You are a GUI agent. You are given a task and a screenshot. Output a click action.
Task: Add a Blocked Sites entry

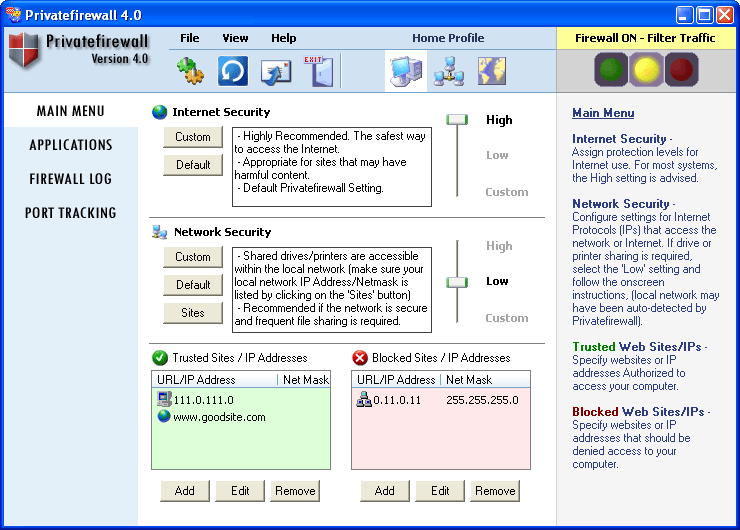point(385,491)
